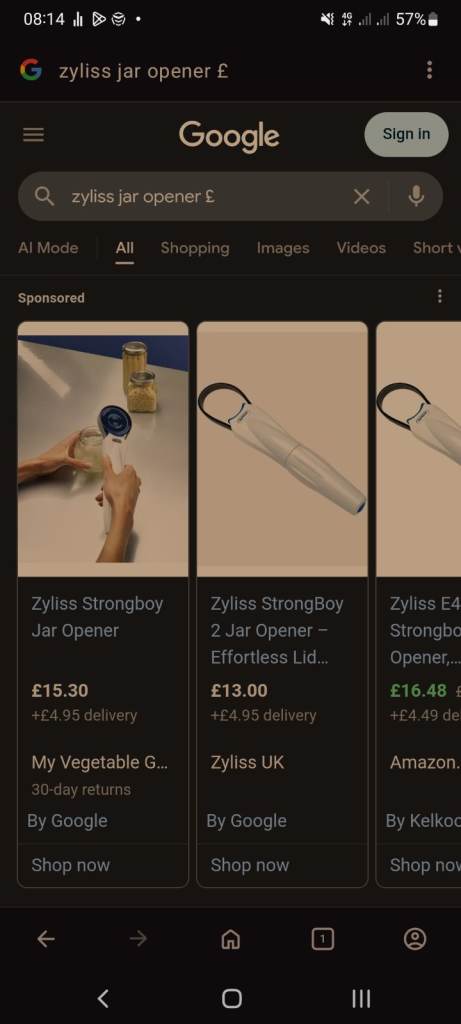Open the Google hamburger menu

33,135
